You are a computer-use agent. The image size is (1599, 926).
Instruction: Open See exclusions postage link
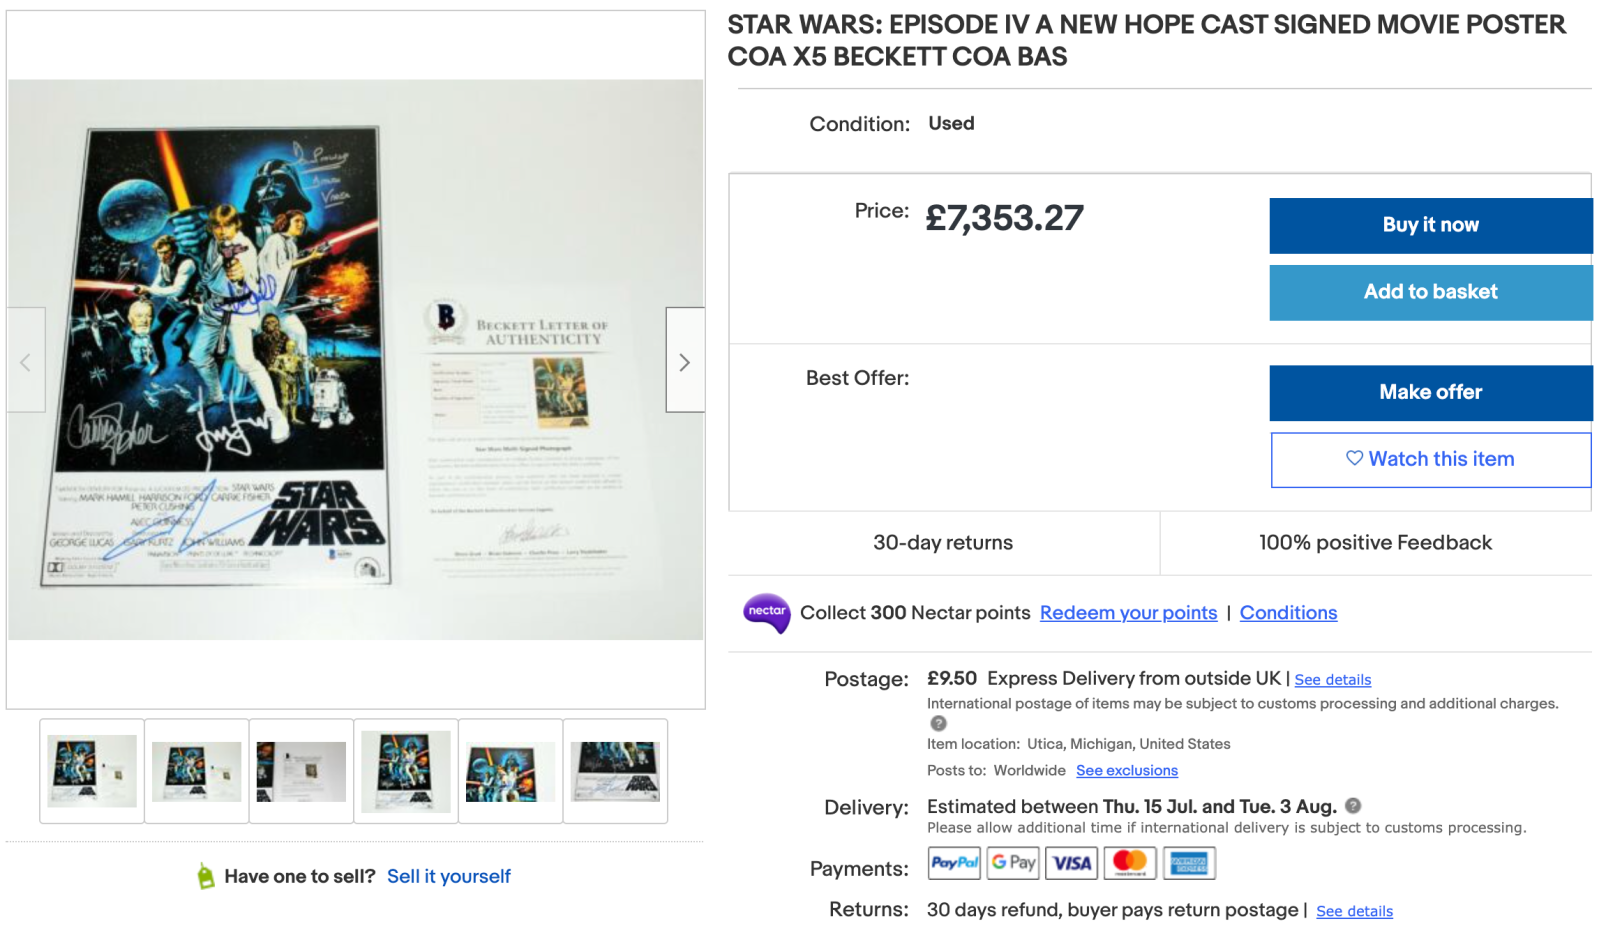point(1127,771)
